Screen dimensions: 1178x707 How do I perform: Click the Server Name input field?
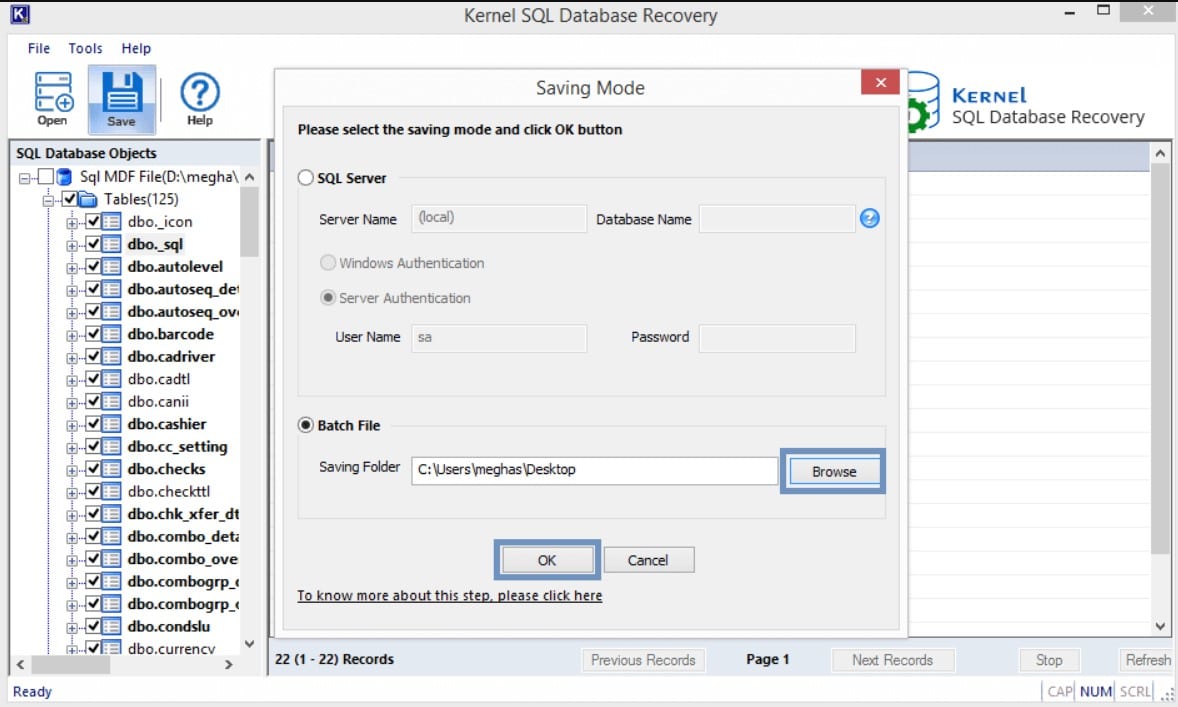tap(499, 219)
